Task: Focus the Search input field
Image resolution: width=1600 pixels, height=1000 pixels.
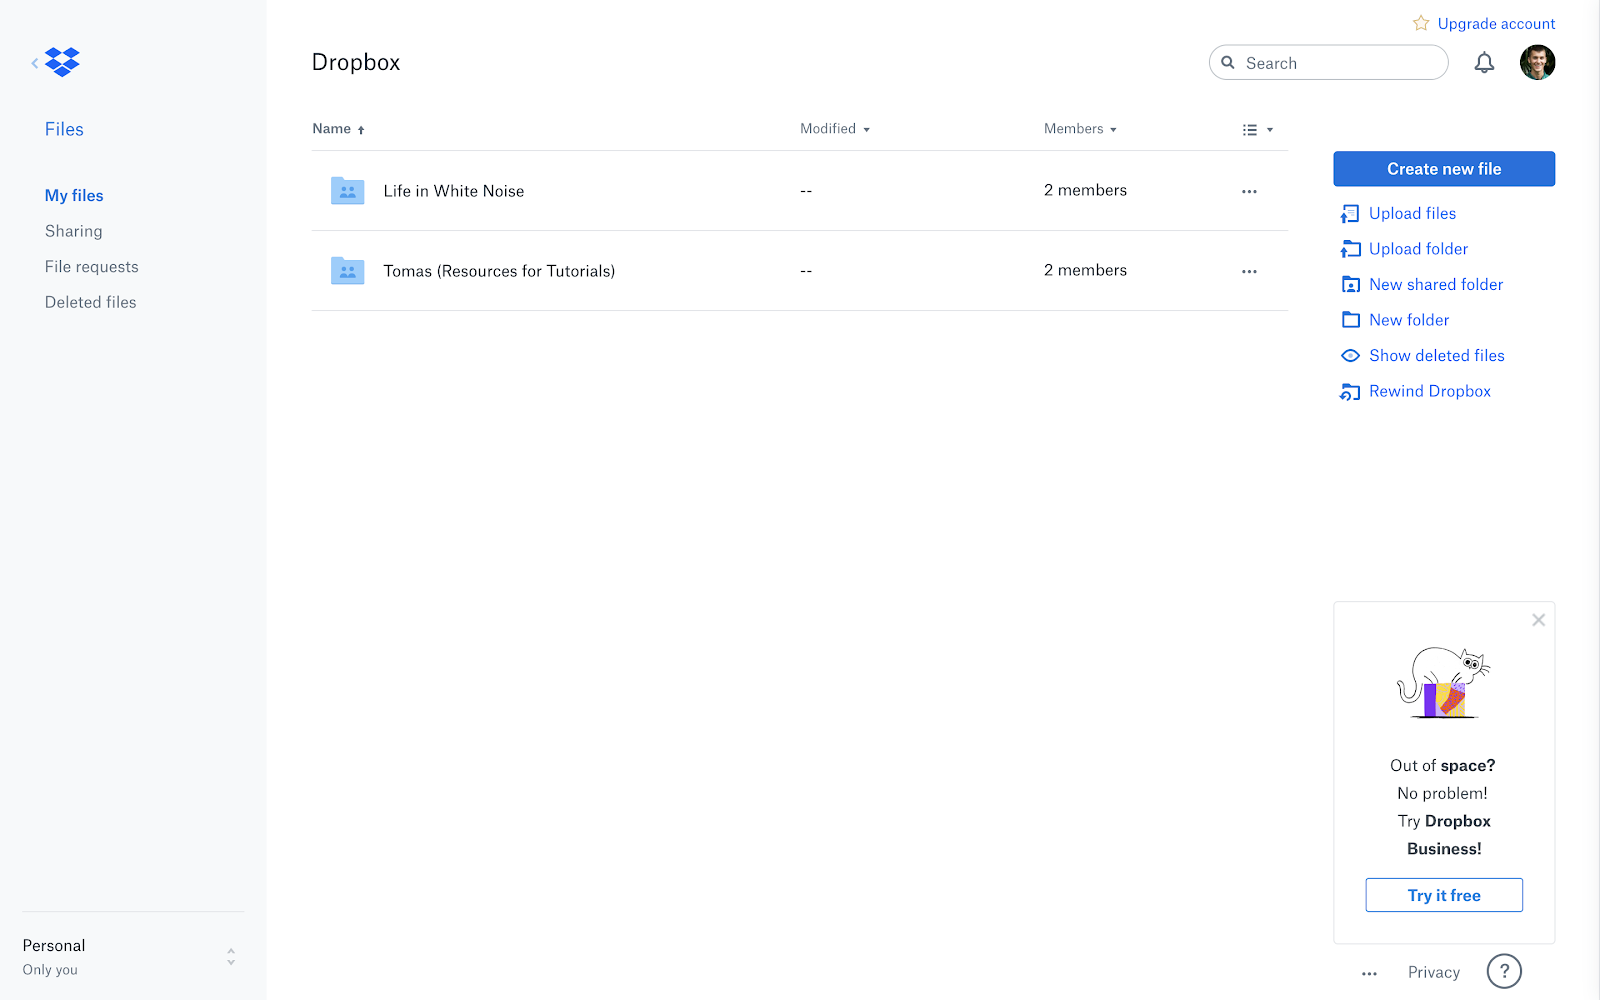Action: tap(1328, 62)
